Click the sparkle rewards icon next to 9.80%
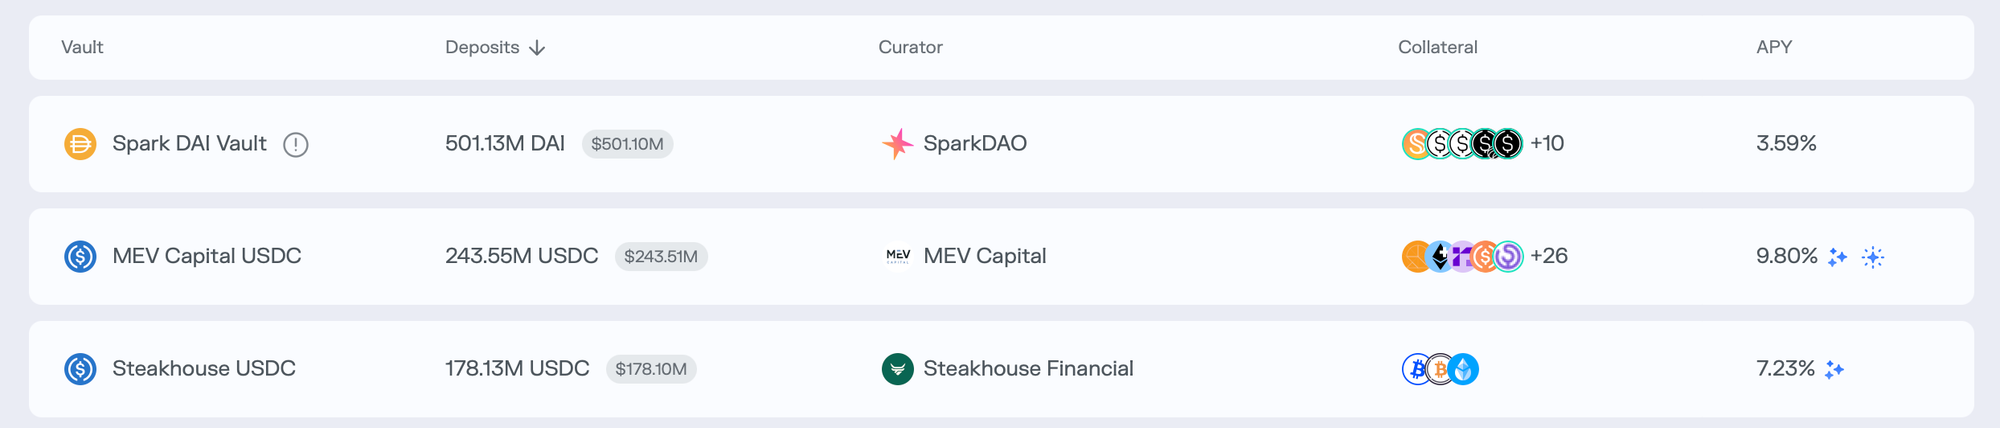 [1837, 257]
